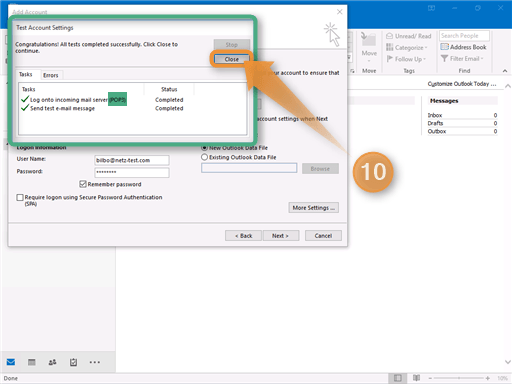Click Search People box
Viewport: 512px width, 384px height.
[x=464, y=36]
